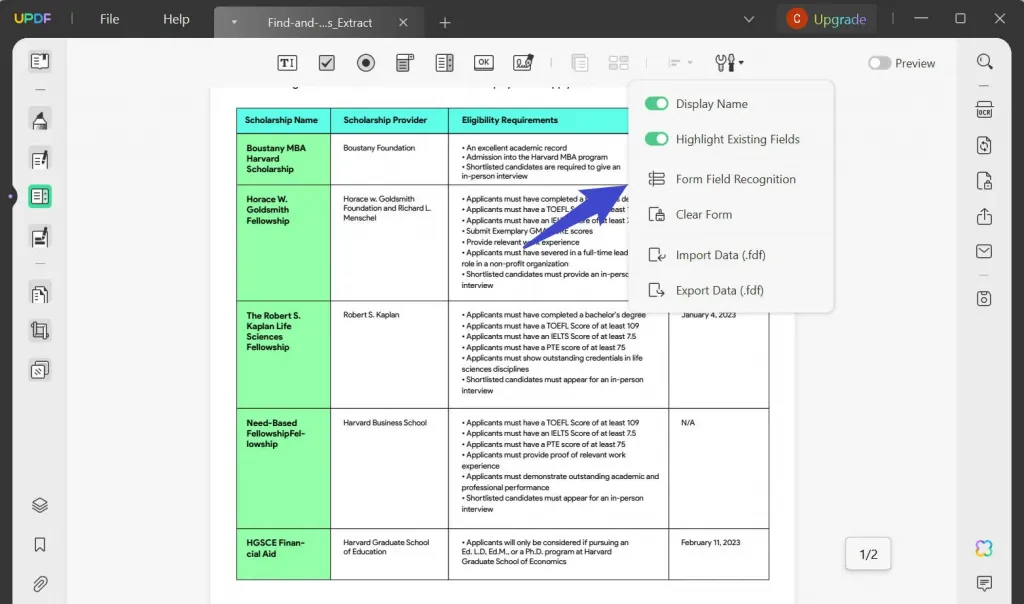The height and width of the screenshot is (604, 1024).
Task: Click the 1/2 page indicator
Action: point(868,554)
